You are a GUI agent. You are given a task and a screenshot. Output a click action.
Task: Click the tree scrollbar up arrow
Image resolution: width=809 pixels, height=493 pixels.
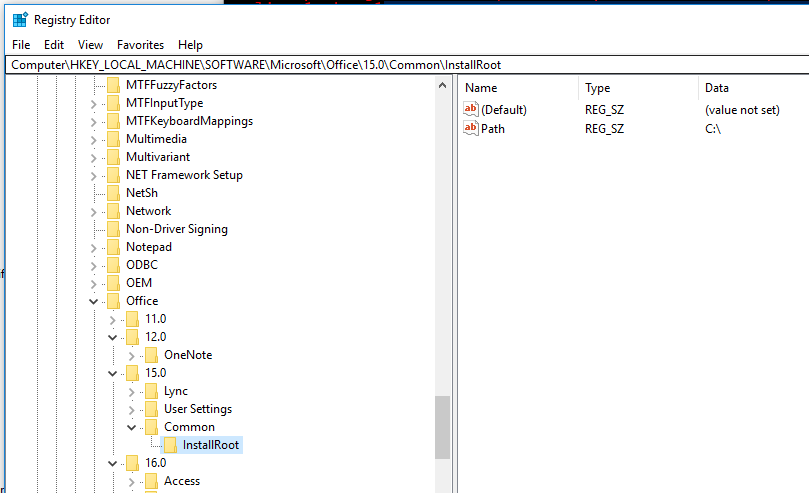pyautogui.click(x=442, y=85)
